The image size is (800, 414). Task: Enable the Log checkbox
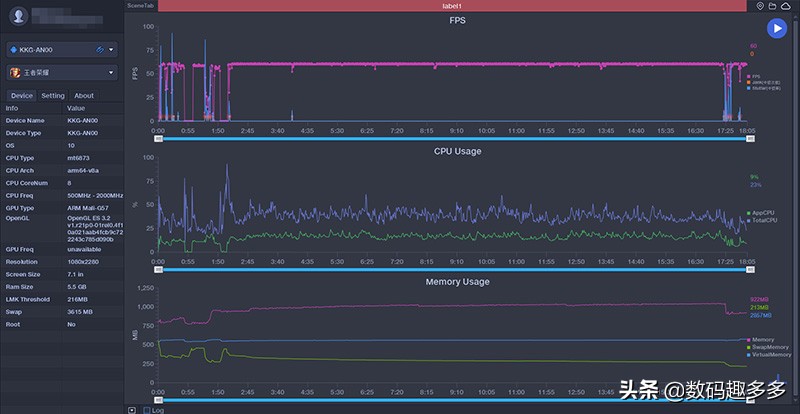[x=147, y=410]
